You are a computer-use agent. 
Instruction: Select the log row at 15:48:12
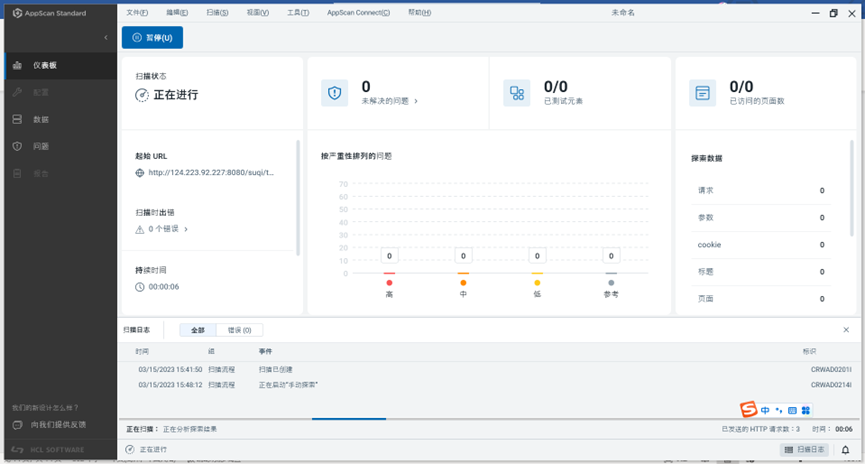pyautogui.click(x=488, y=385)
